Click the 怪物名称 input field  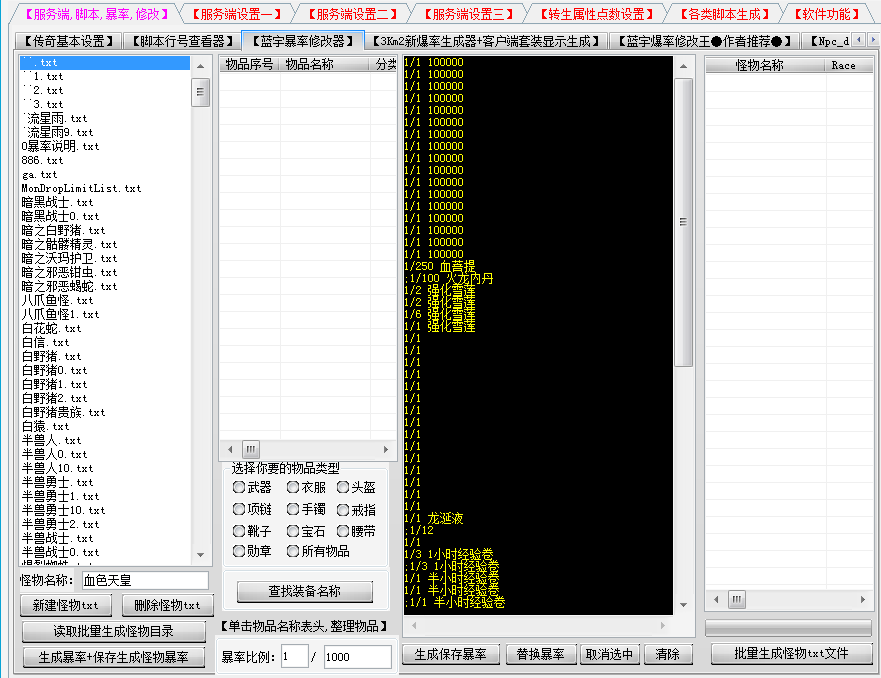pos(144,580)
